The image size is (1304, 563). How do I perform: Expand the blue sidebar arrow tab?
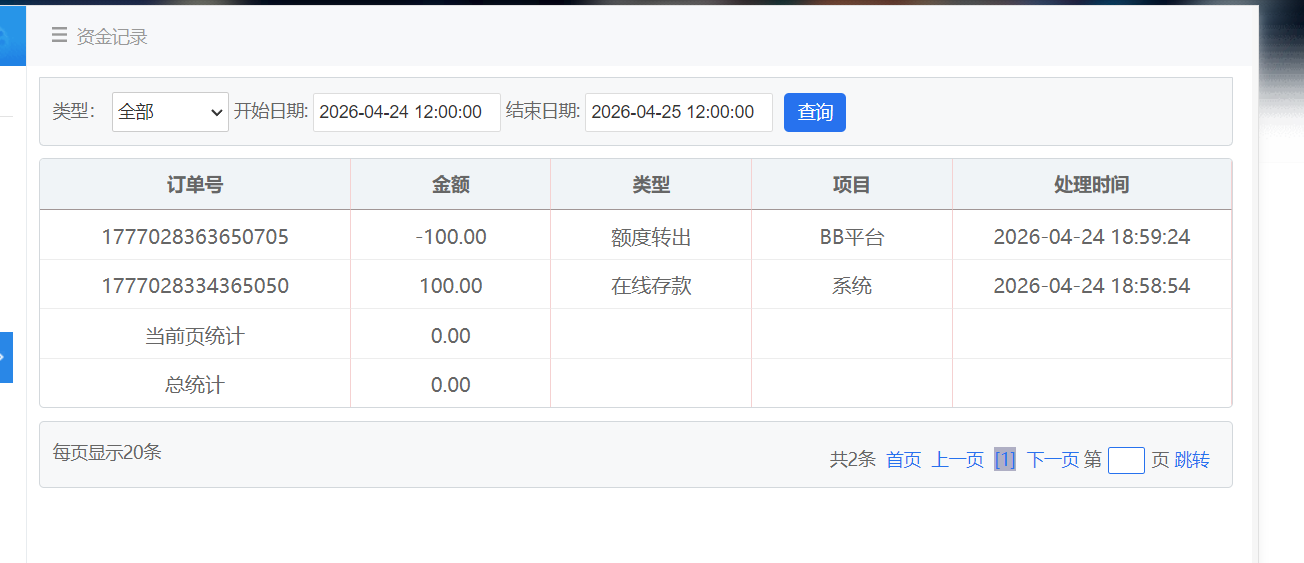pyautogui.click(x=6, y=357)
